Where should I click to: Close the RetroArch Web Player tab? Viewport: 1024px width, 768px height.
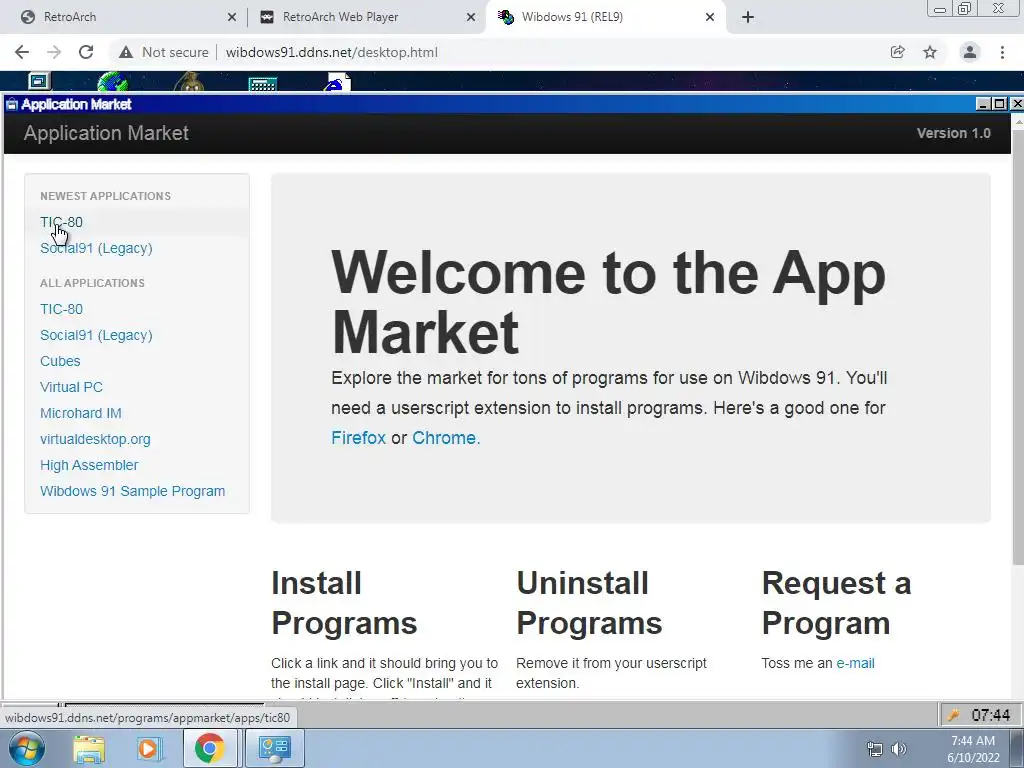471,17
